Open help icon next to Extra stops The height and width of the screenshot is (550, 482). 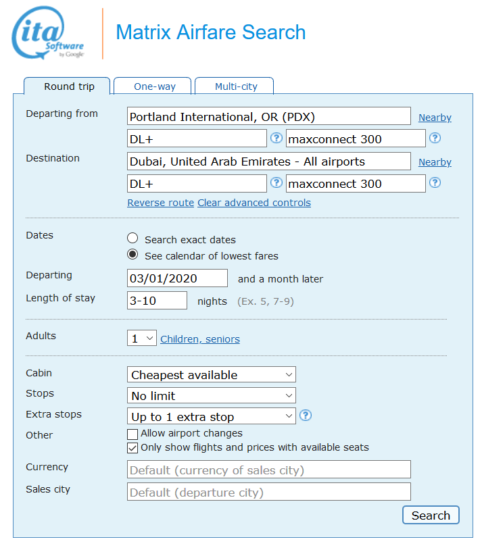click(306, 415)
